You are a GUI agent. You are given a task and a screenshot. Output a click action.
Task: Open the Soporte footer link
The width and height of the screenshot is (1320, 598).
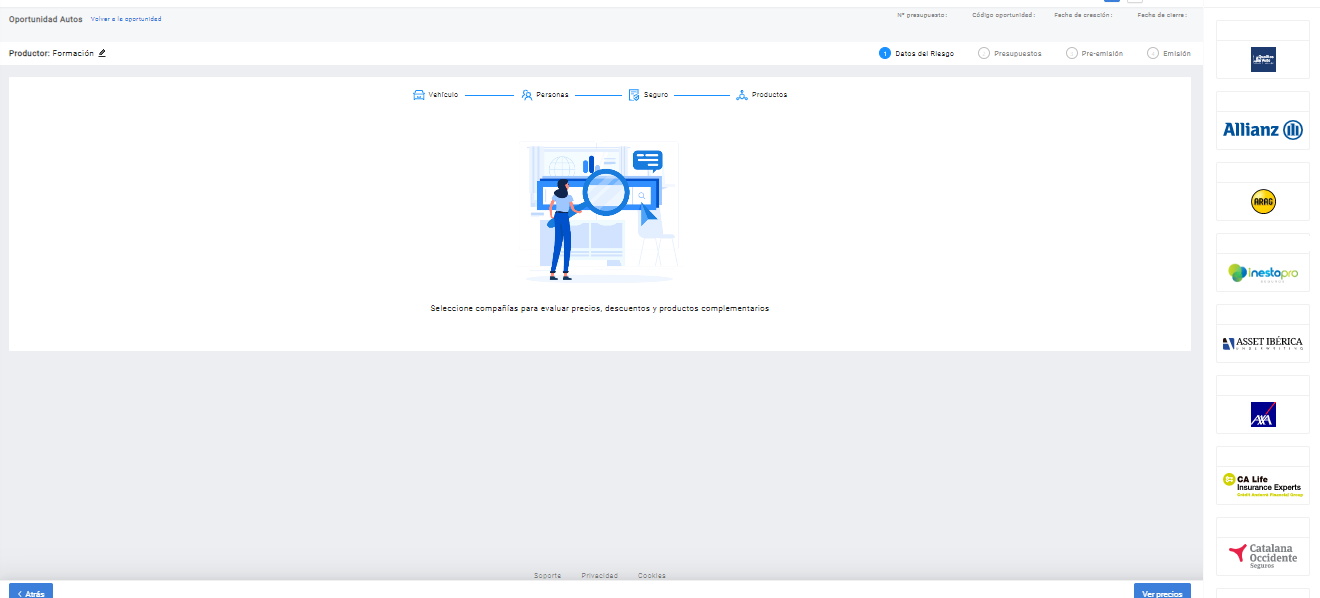tap(547, 576)
